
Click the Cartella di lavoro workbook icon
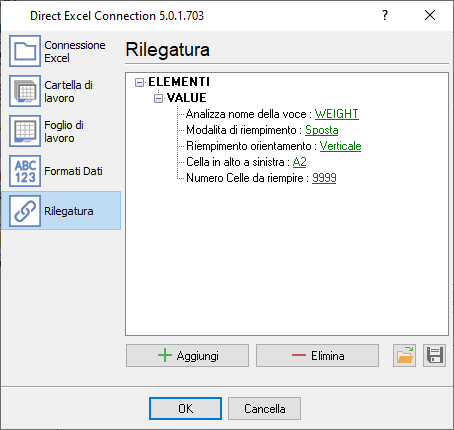(x=25, y=91)
